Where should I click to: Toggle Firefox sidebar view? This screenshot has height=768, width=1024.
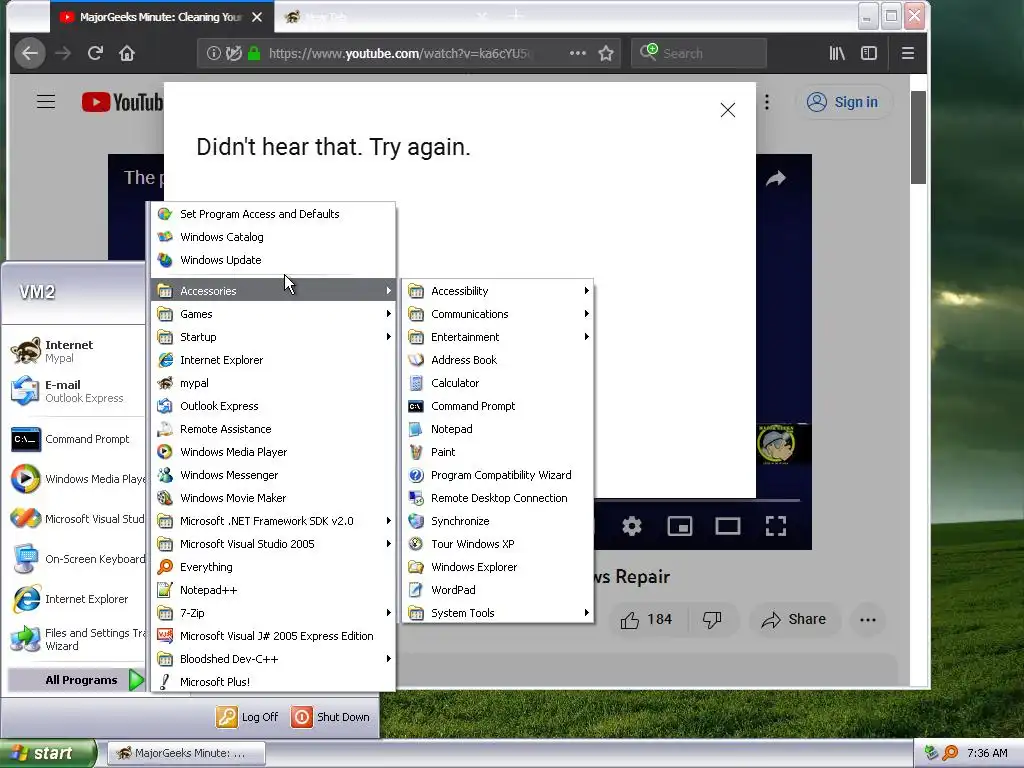coord(869,53)
